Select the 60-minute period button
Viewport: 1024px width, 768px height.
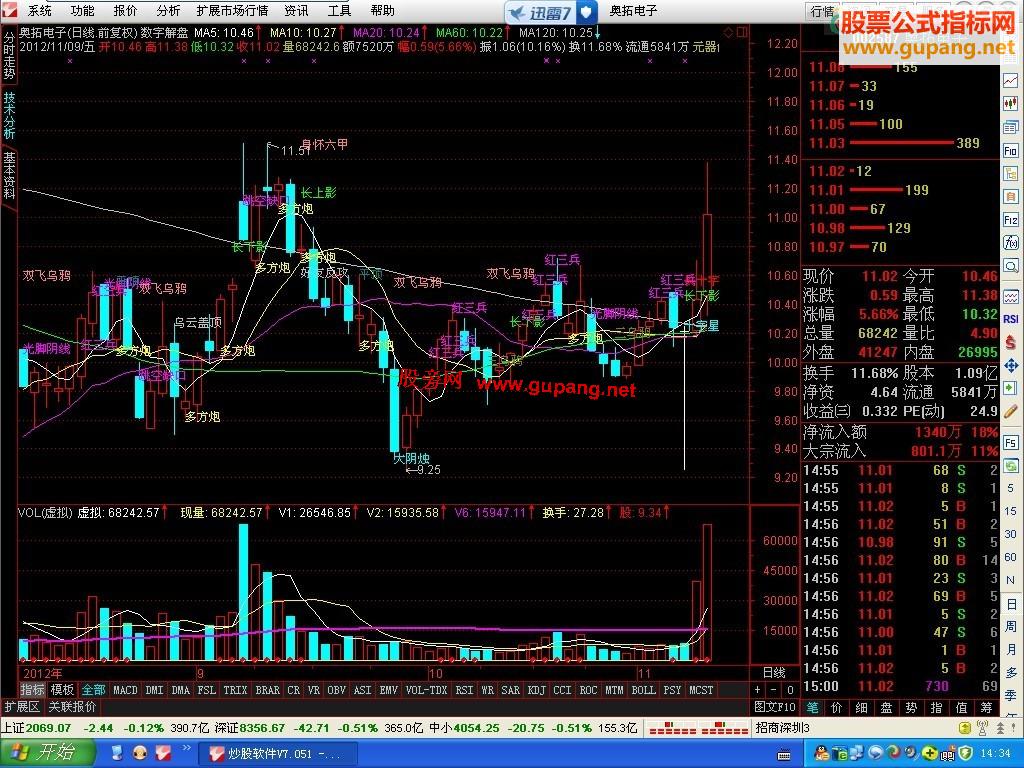(1010, 557)
